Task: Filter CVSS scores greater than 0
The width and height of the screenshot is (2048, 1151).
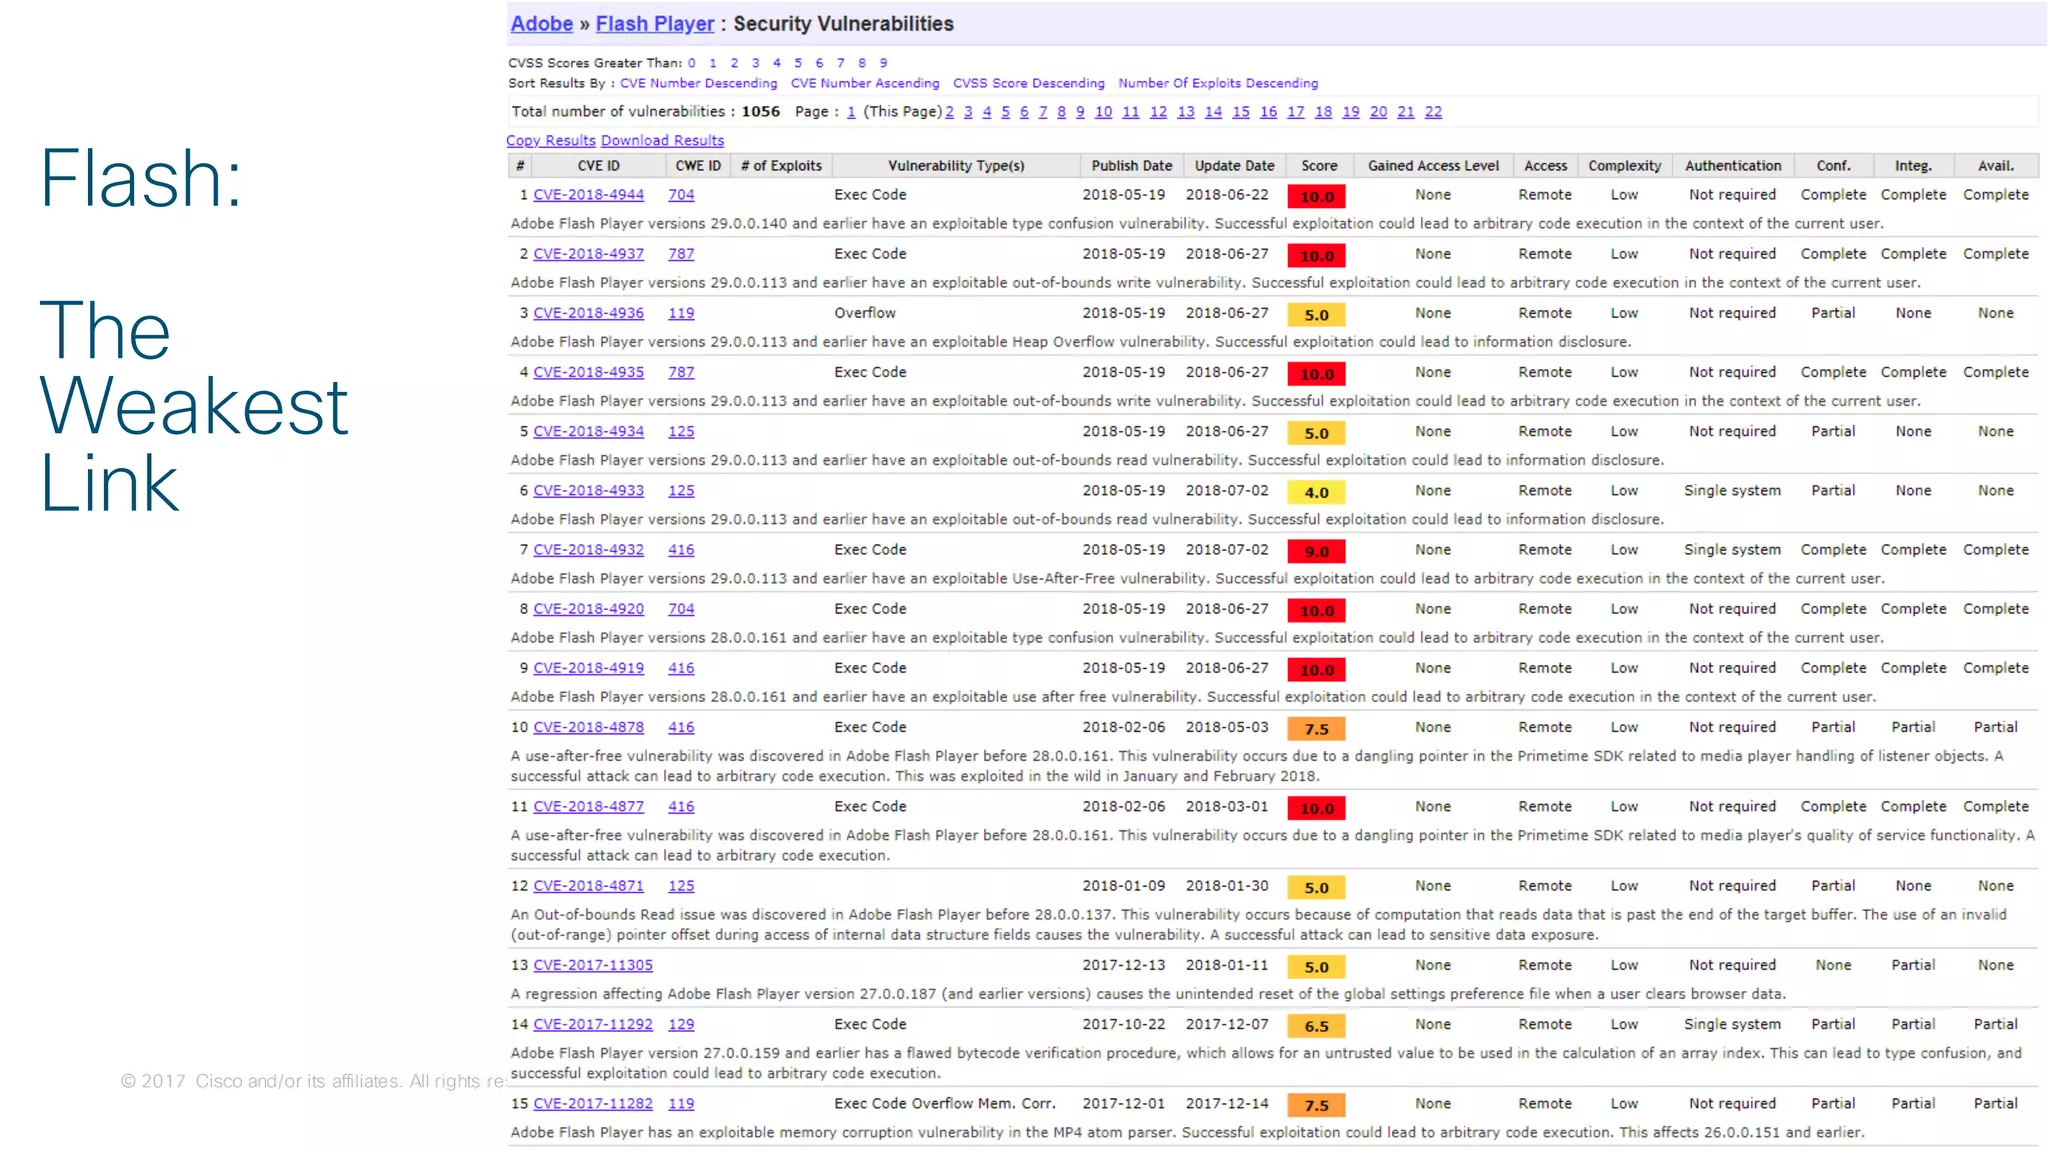Action: (691, 63)
